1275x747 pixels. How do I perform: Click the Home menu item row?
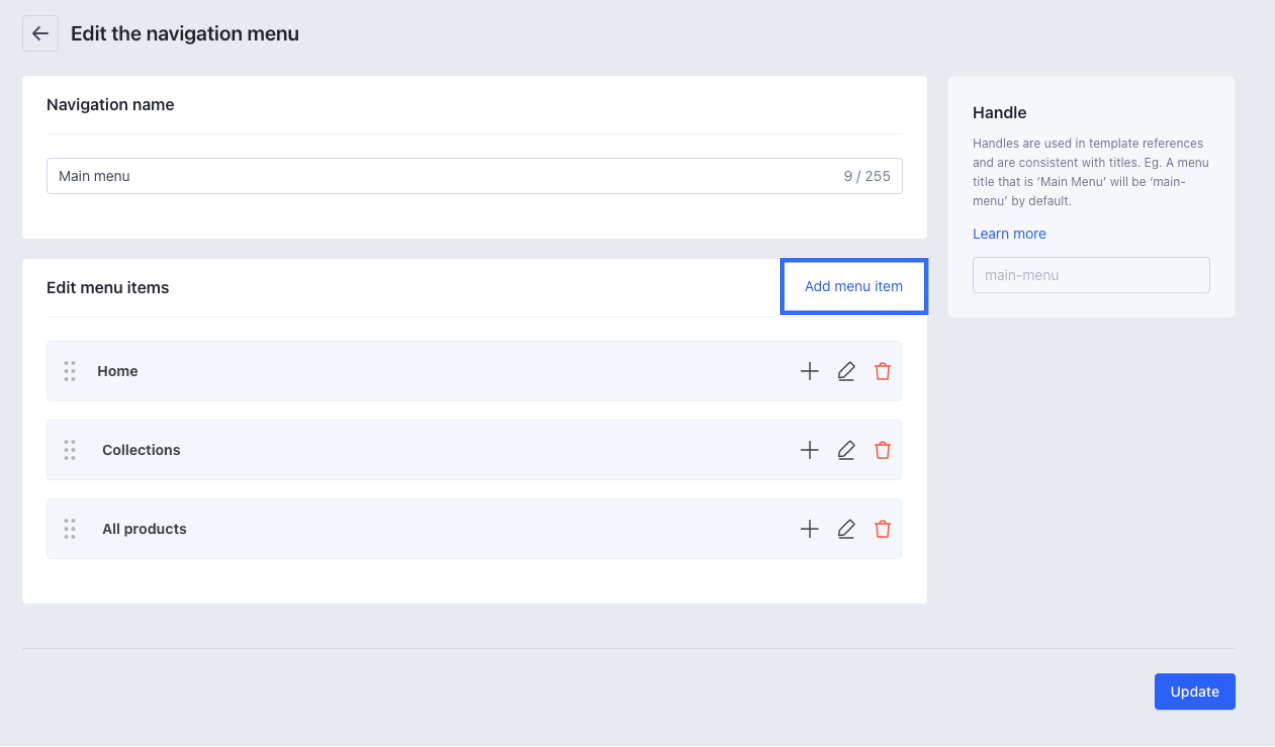(400, 371)
